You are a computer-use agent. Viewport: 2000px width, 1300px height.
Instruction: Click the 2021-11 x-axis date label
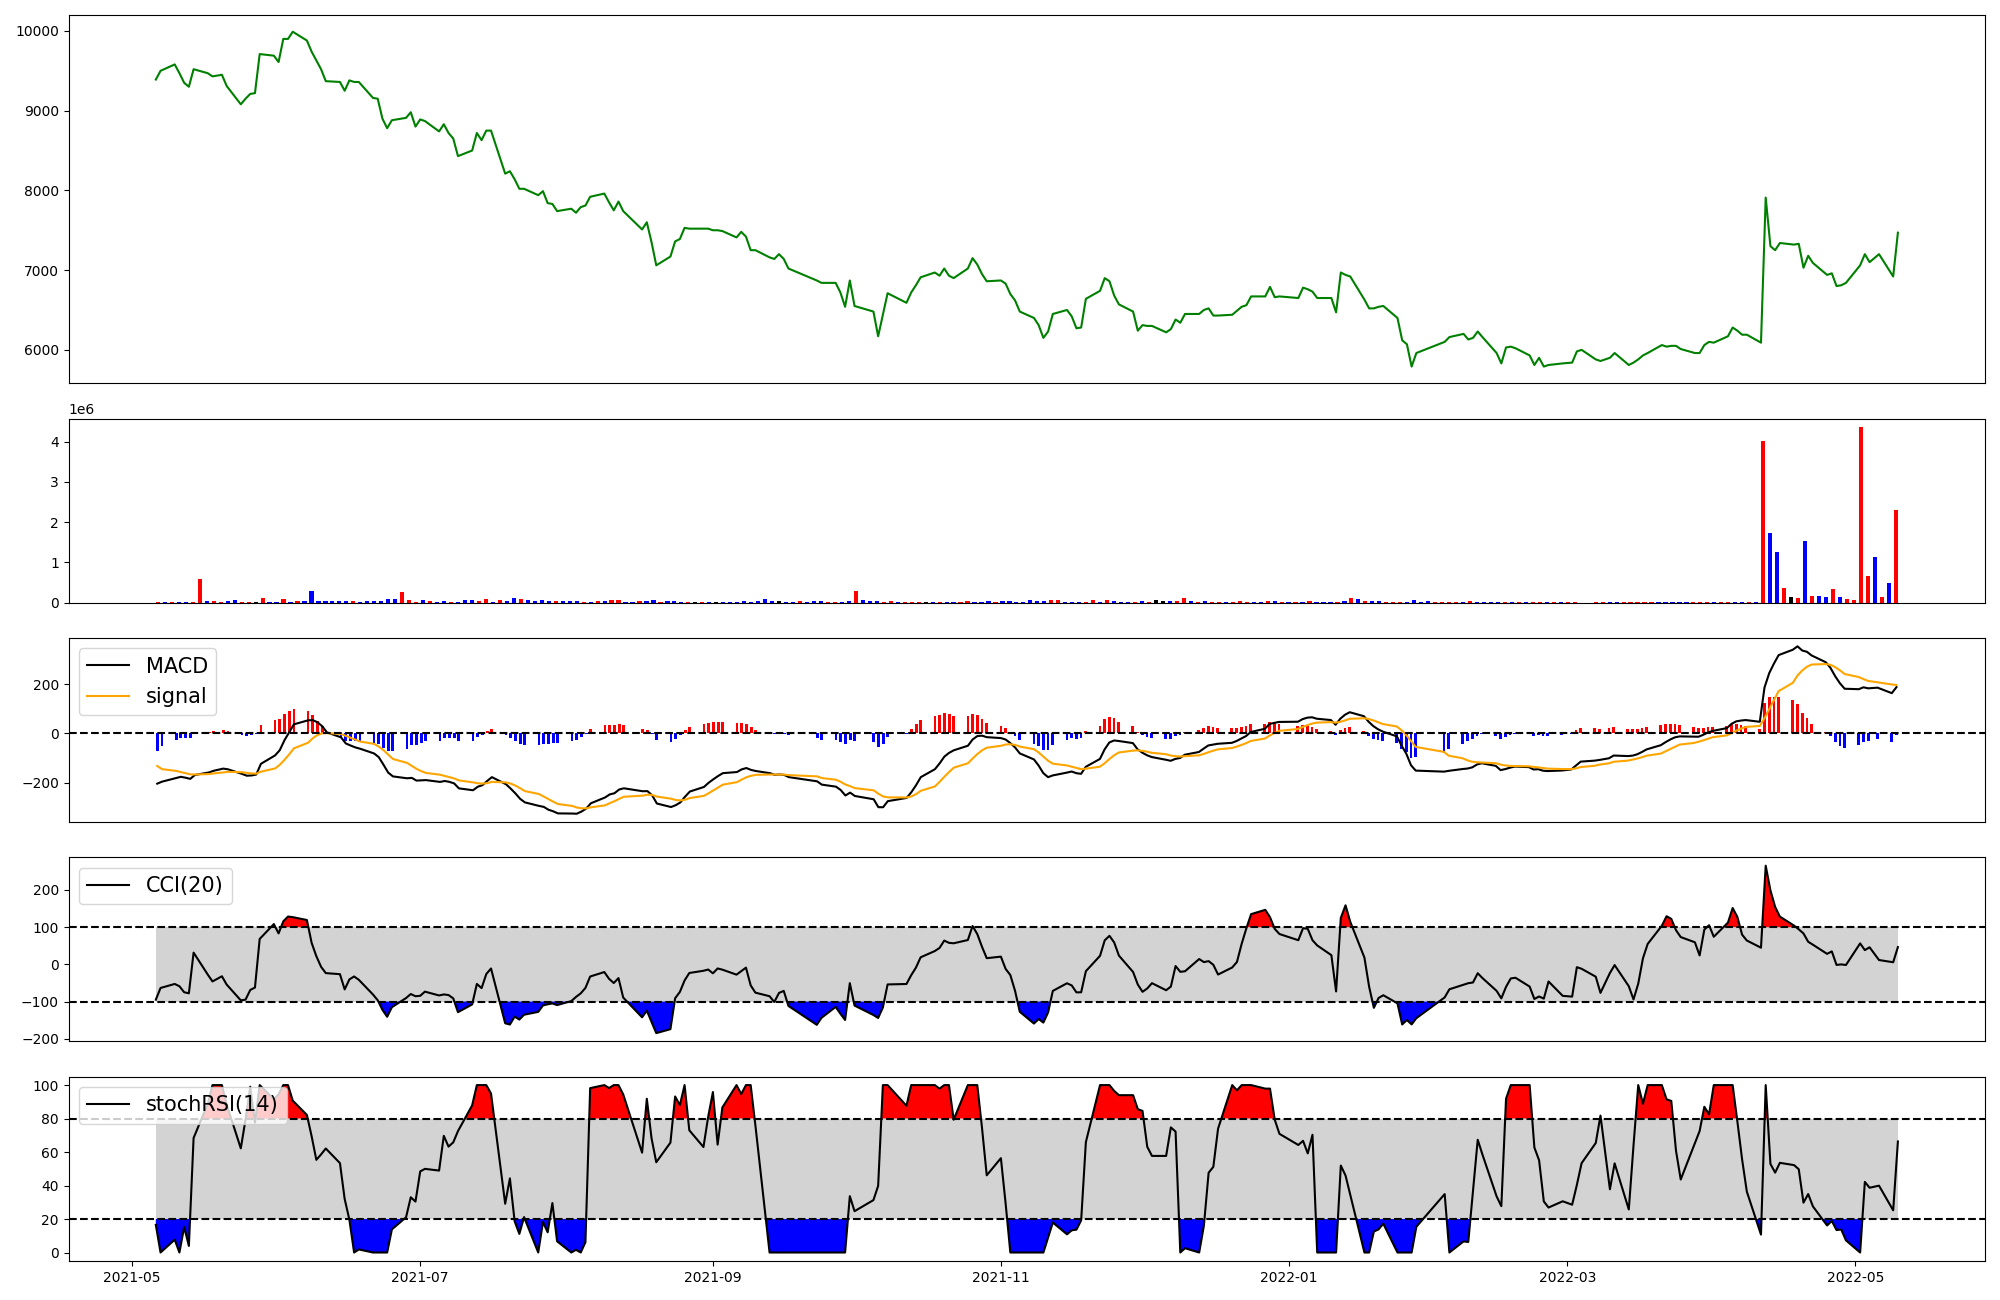[1001, 1277]
